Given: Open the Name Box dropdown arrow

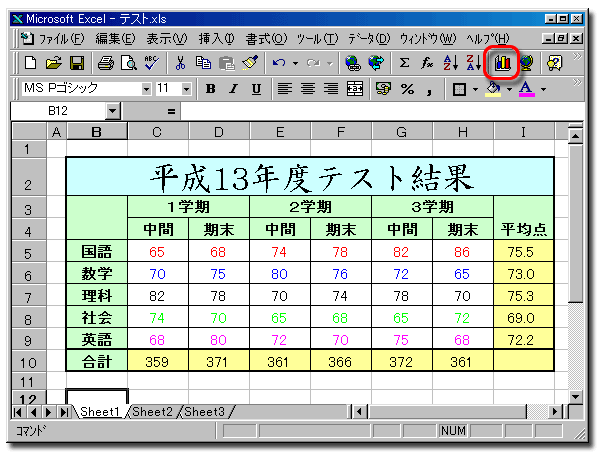Looking at the screenshot, I should tap(112, 111).
